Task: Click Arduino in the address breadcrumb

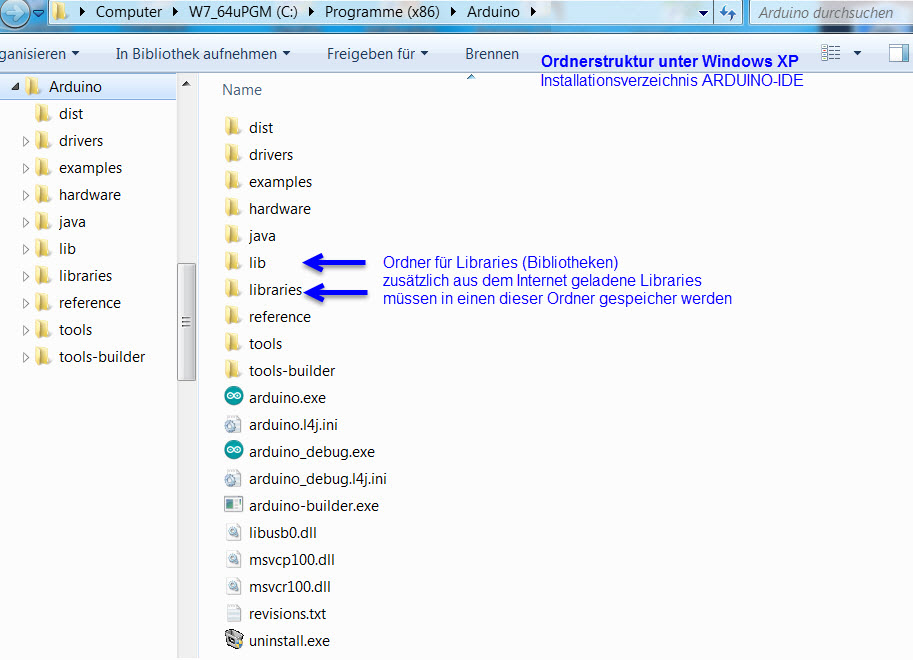Action: (x=493, y=12)
